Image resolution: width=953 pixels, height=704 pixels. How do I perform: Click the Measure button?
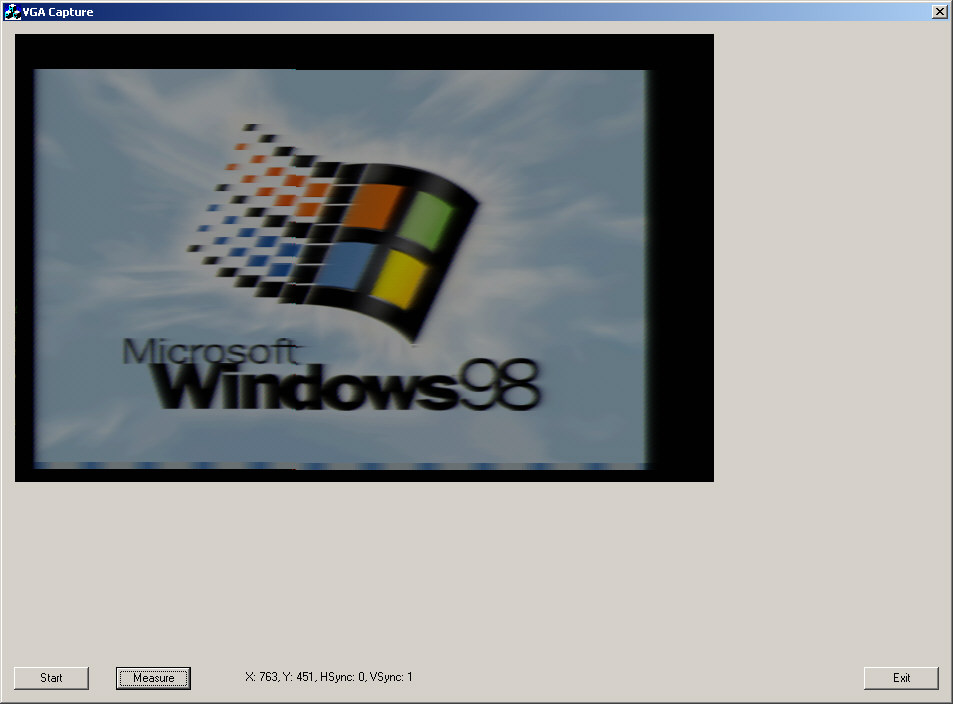pyautogui.click(x=153, y=678)
